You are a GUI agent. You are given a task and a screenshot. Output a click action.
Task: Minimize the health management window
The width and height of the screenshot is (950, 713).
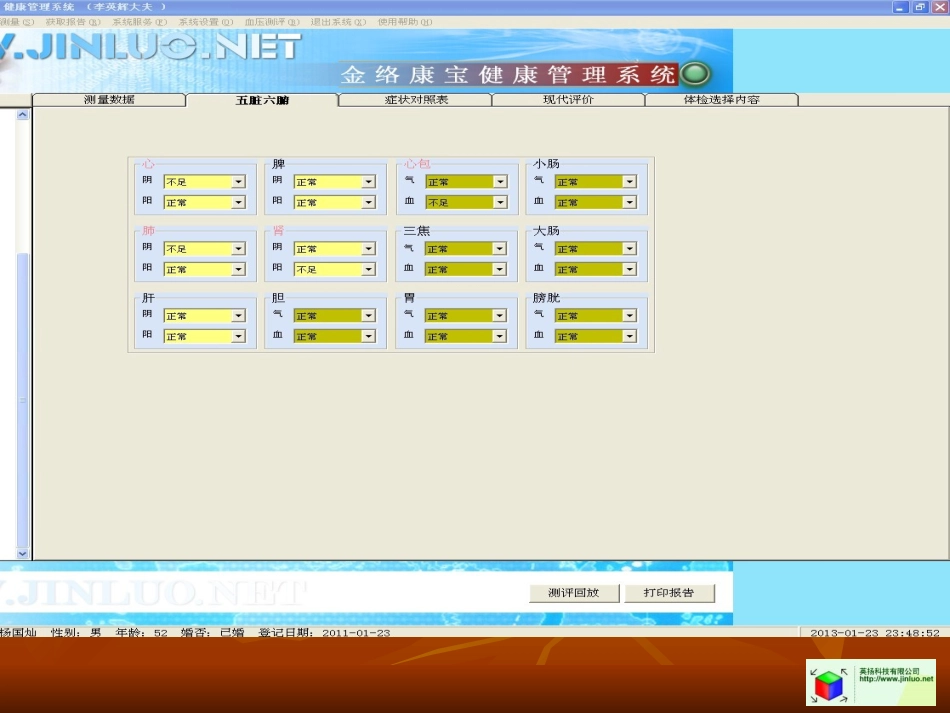(x=901, y=7)
